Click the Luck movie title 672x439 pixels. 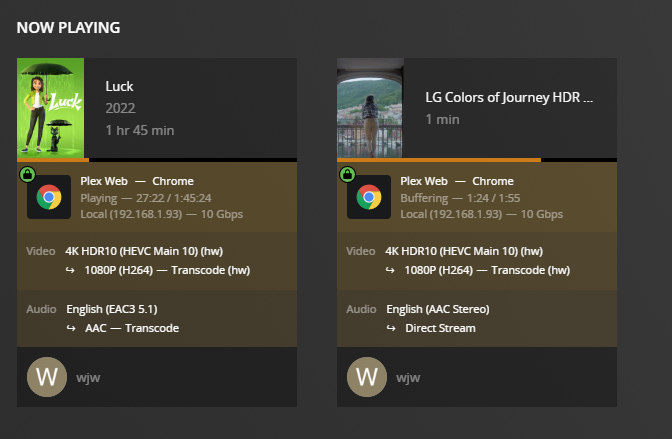click(x=120, y=86)
